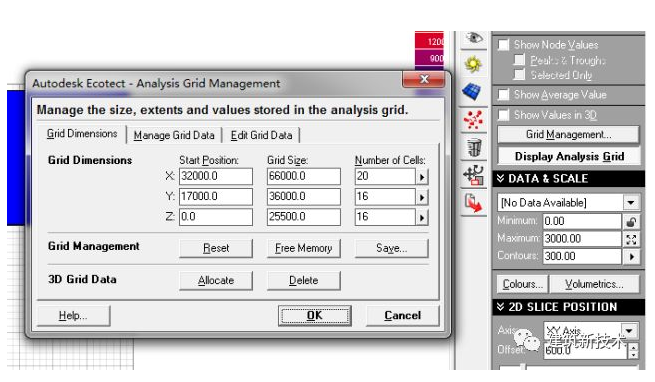Click the red 1200 legend swatch
655x382 pixels.
429,41
